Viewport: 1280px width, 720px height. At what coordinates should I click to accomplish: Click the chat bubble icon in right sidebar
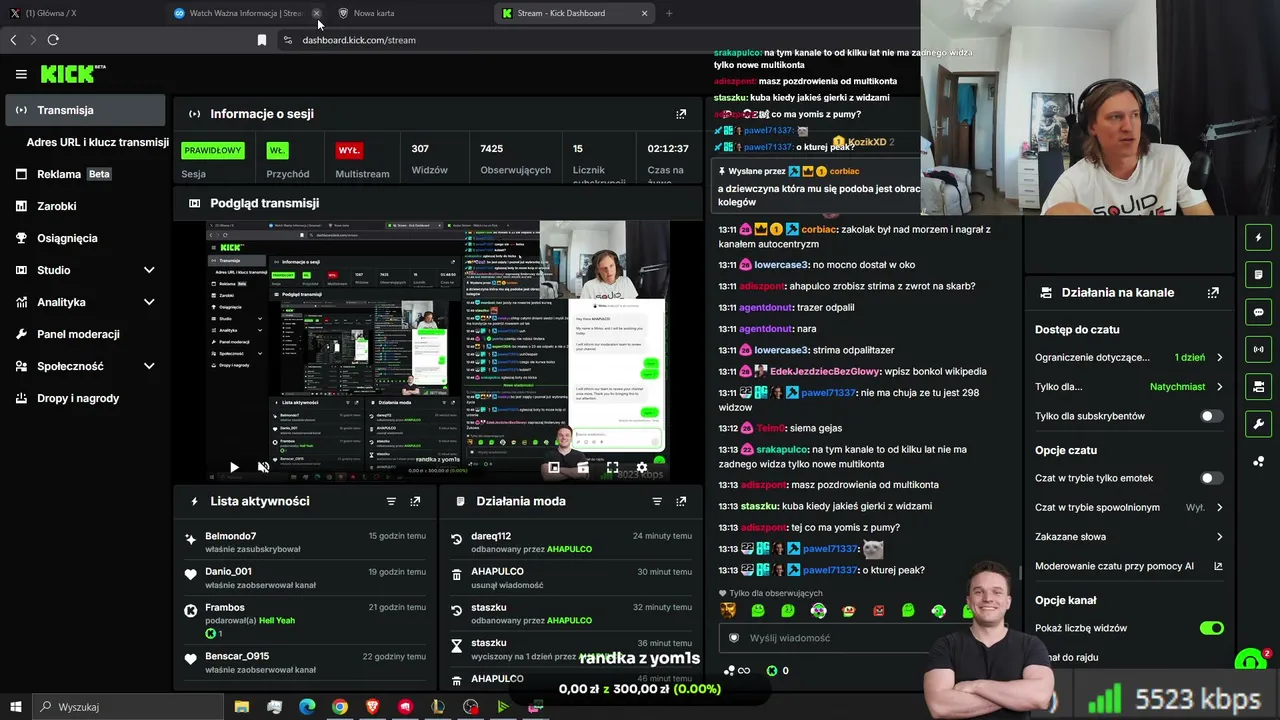pyautogui.click(x=1258, y=312)
